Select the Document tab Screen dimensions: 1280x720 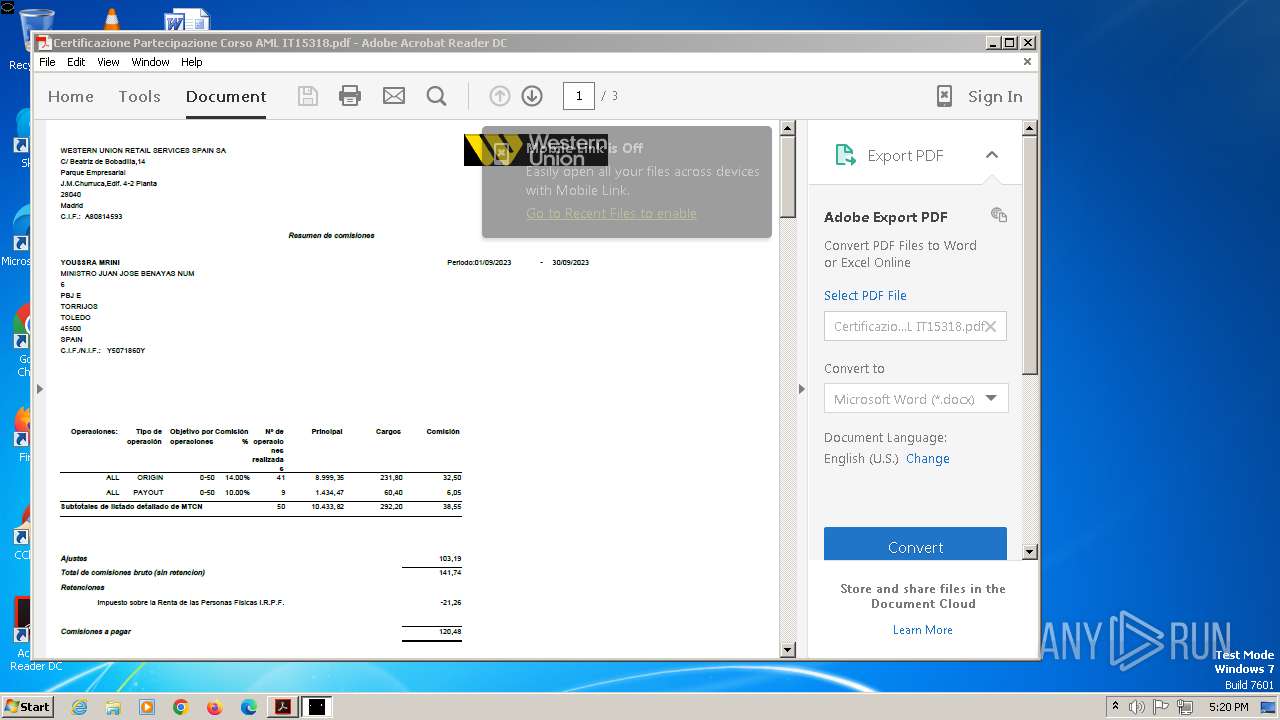coord(226,97)
